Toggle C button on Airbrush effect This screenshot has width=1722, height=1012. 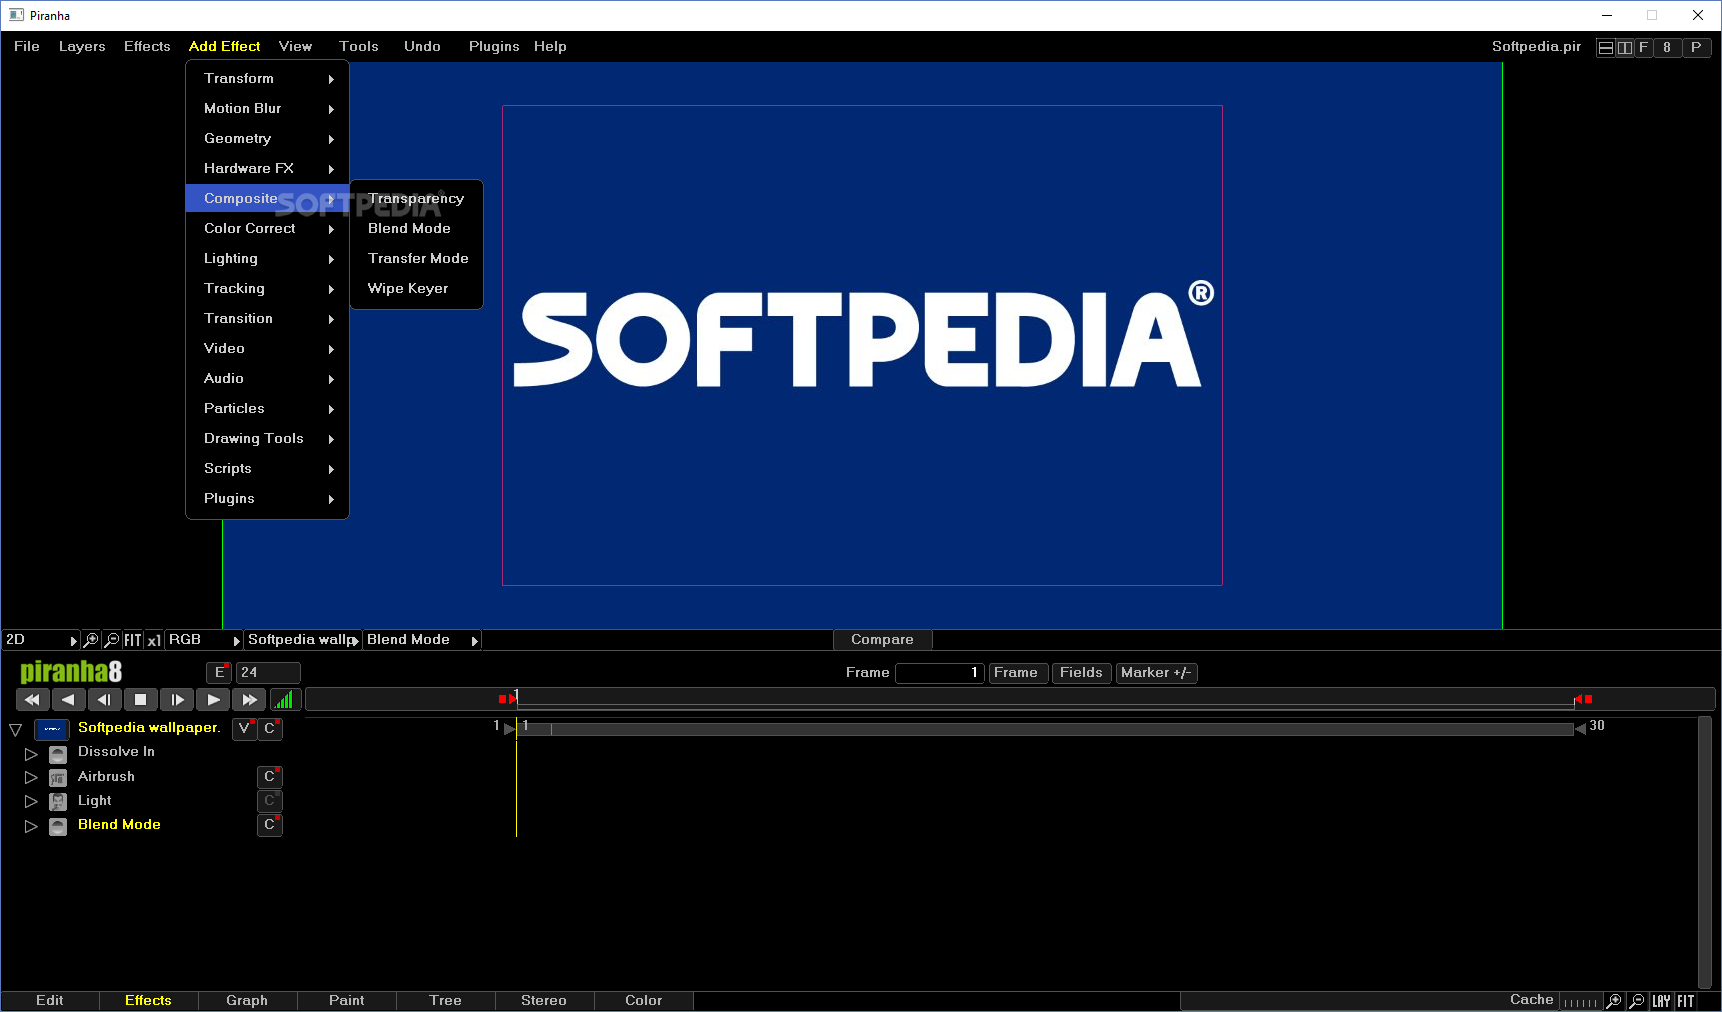(x=270, y=777)
